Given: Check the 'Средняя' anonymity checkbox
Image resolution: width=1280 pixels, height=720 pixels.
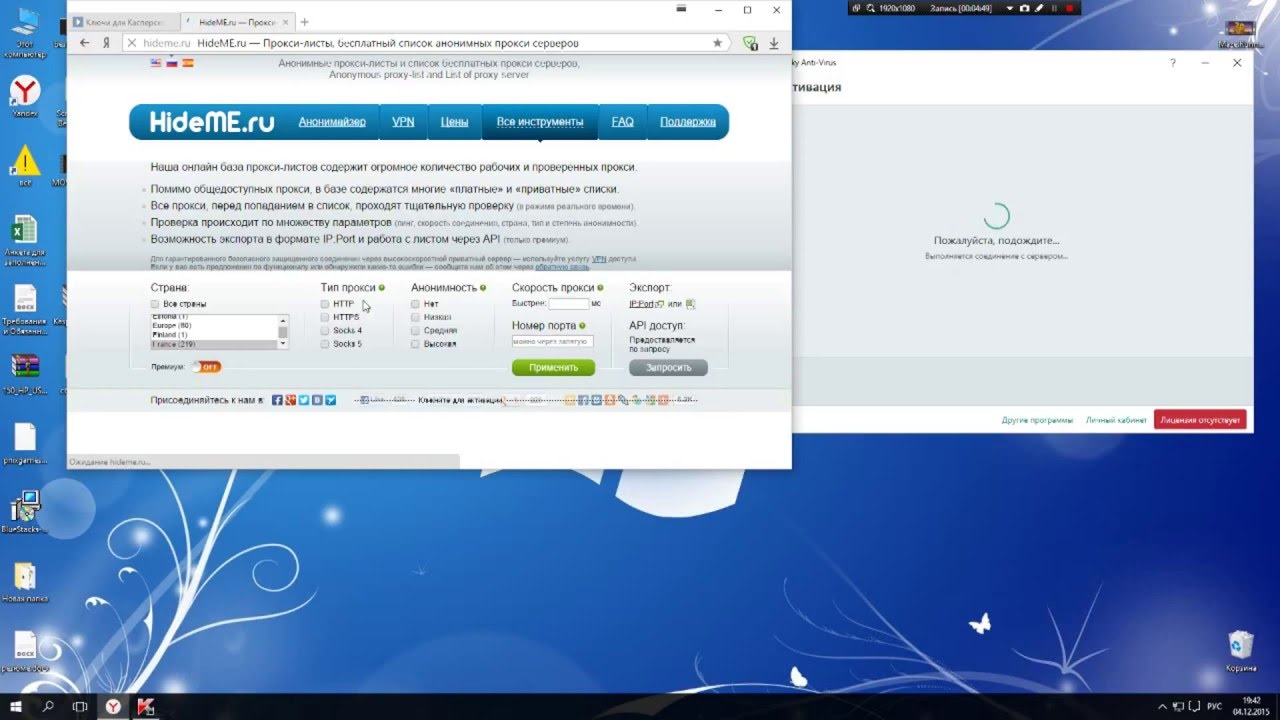Looking at the screenshot, I should click(415, 331).
